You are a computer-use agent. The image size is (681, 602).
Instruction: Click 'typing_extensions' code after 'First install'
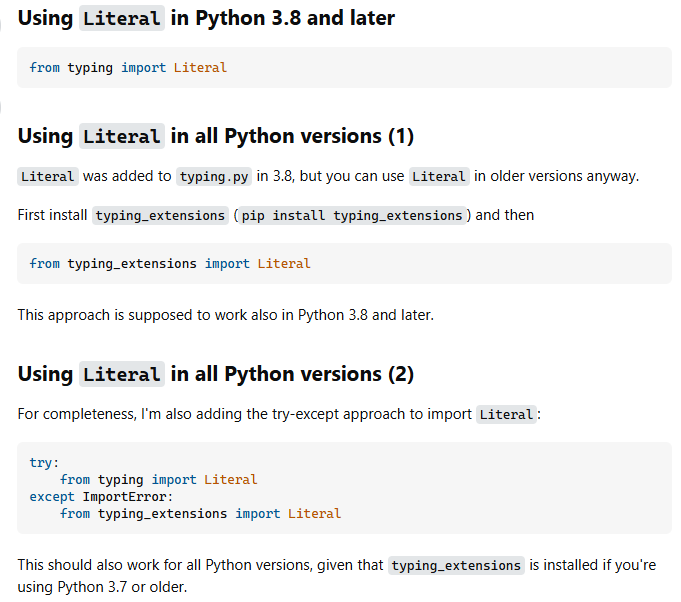[x=160, y=216]
